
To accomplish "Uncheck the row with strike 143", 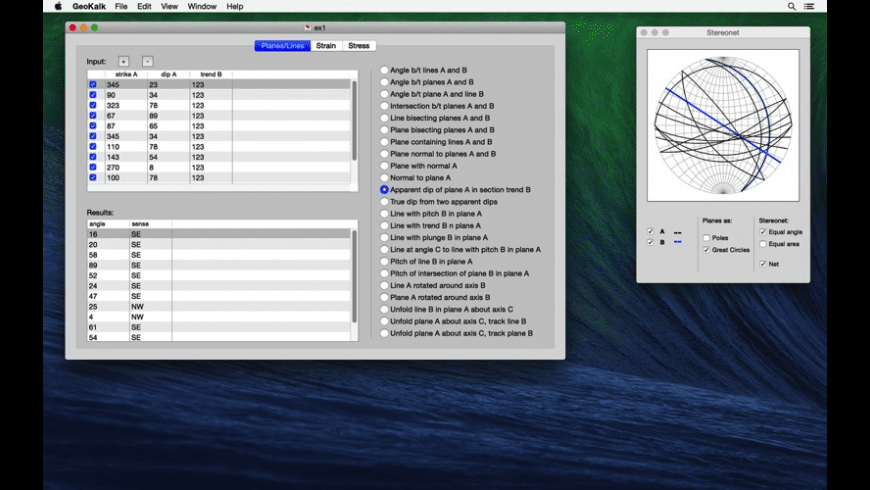I will (x=93, y=157).
